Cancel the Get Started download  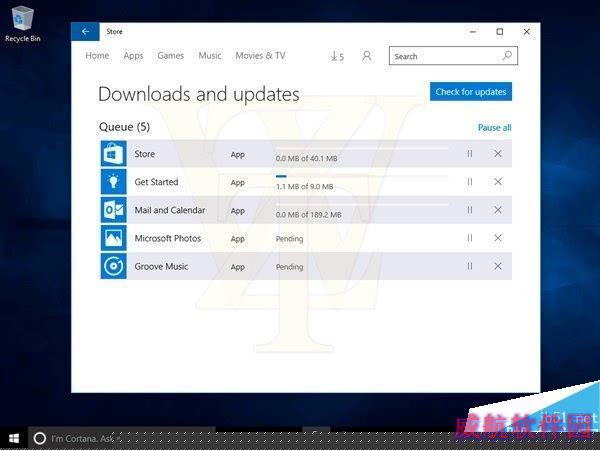(x=498, y=182)
